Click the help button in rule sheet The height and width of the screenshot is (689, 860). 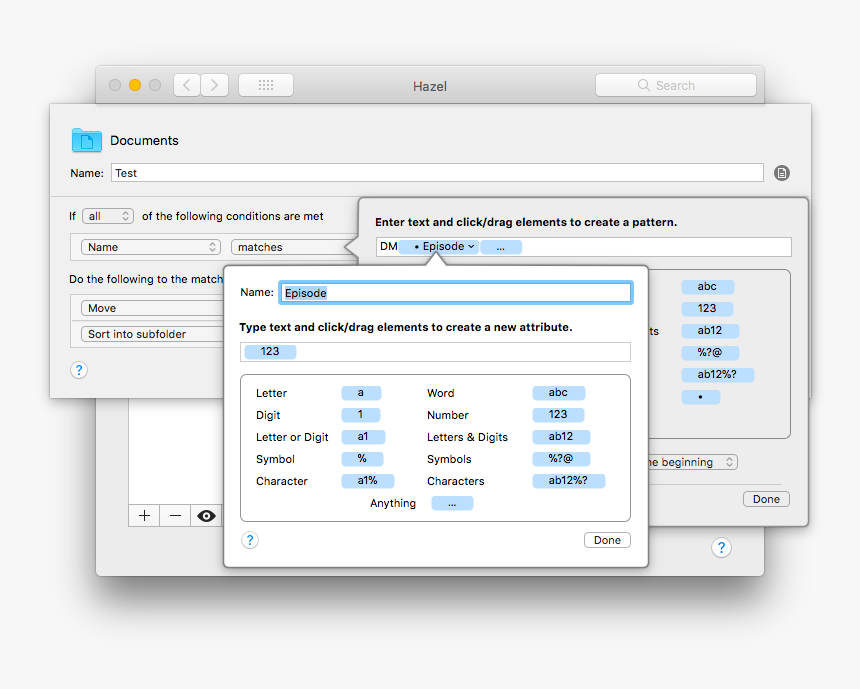[79, 370]
